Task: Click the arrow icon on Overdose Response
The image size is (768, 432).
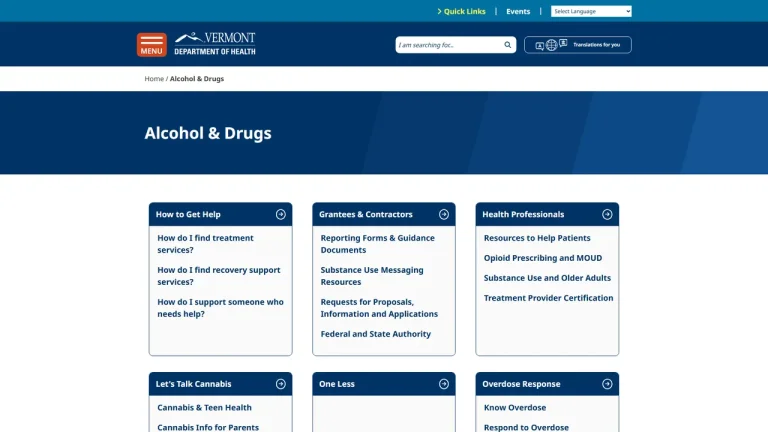Action: coord(607,384)
